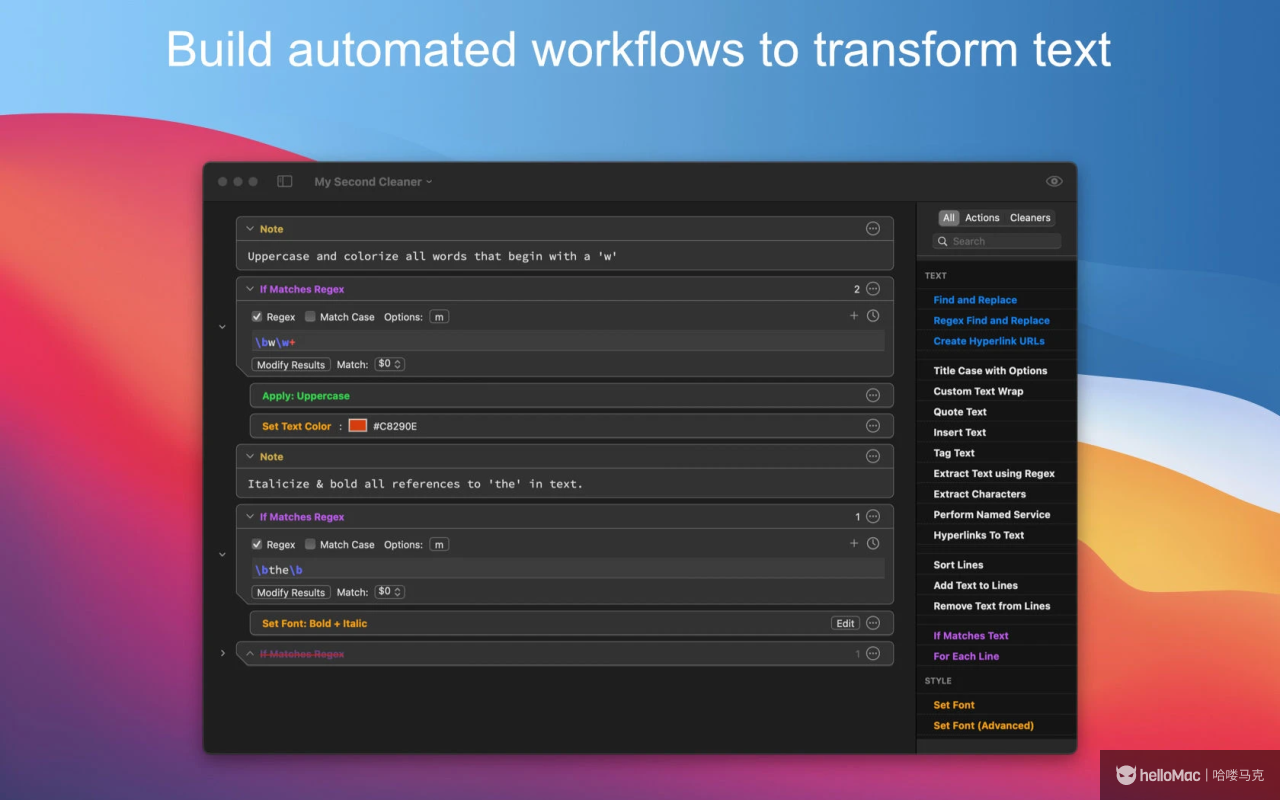The height and width of the screenshot is (800, 1280).
Task: Click the eye preview icon in title bar
Action: click(x=1054, y=181)
